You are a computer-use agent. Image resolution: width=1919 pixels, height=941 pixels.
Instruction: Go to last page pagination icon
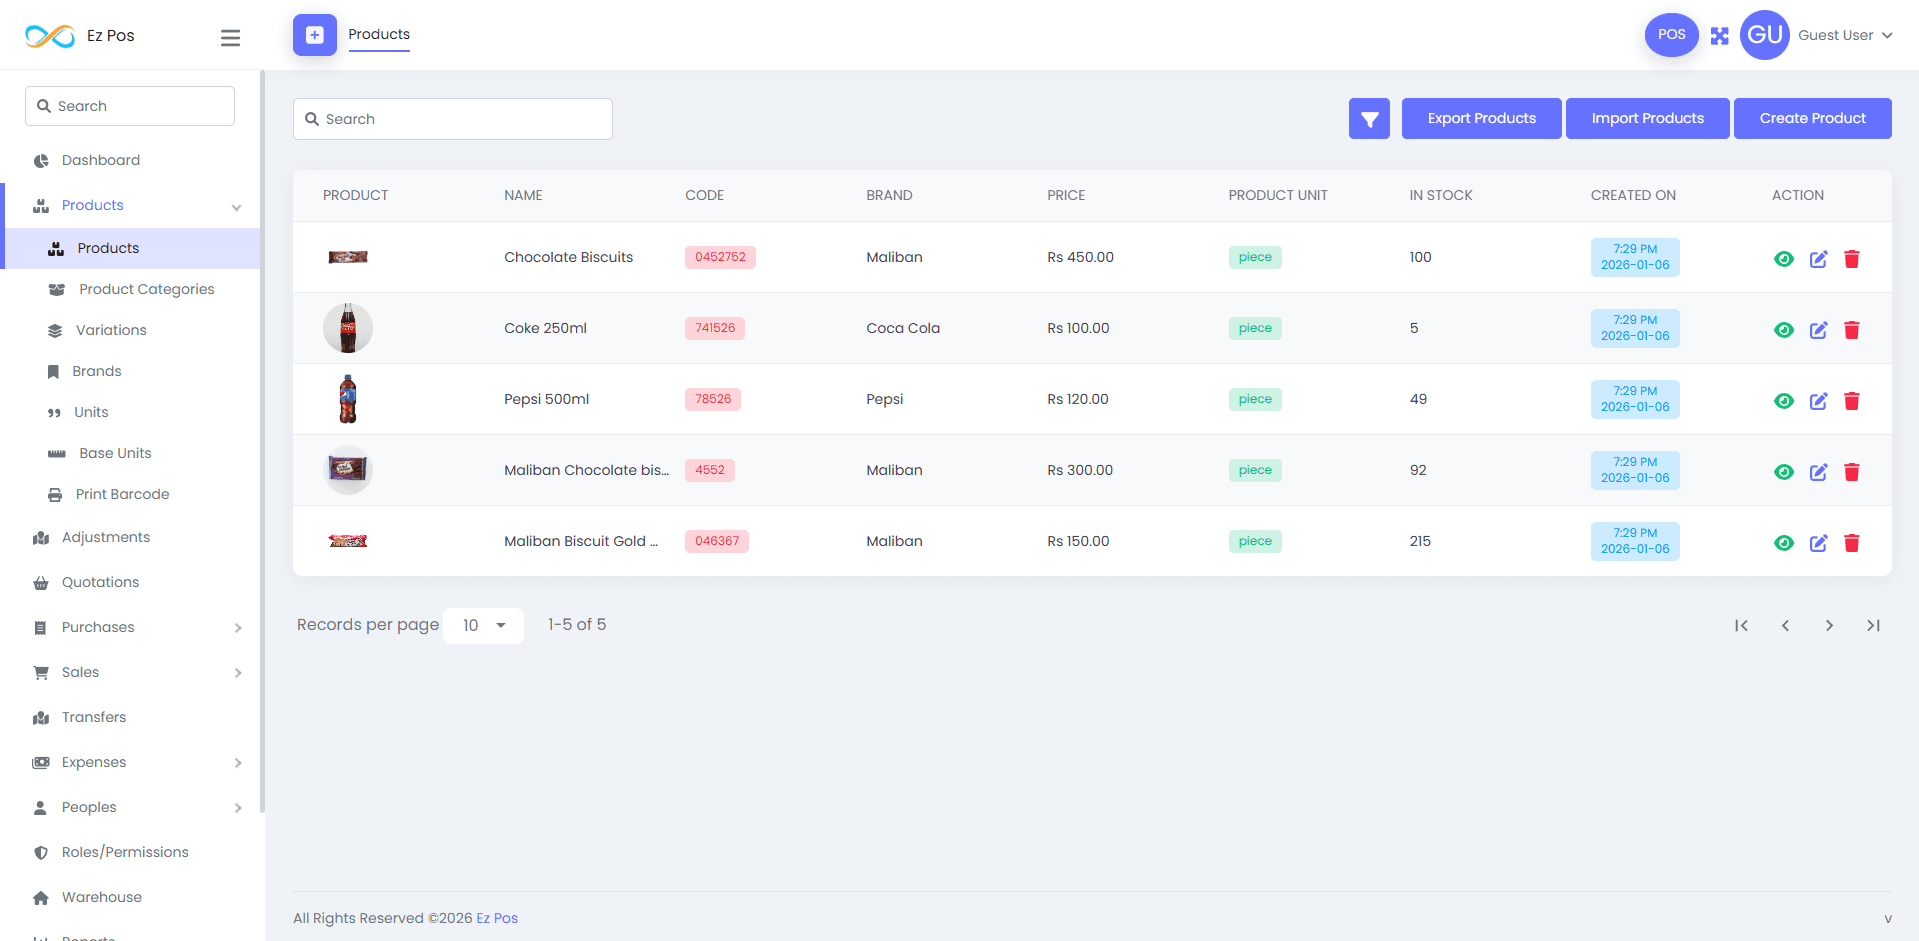coord(1873,626)
